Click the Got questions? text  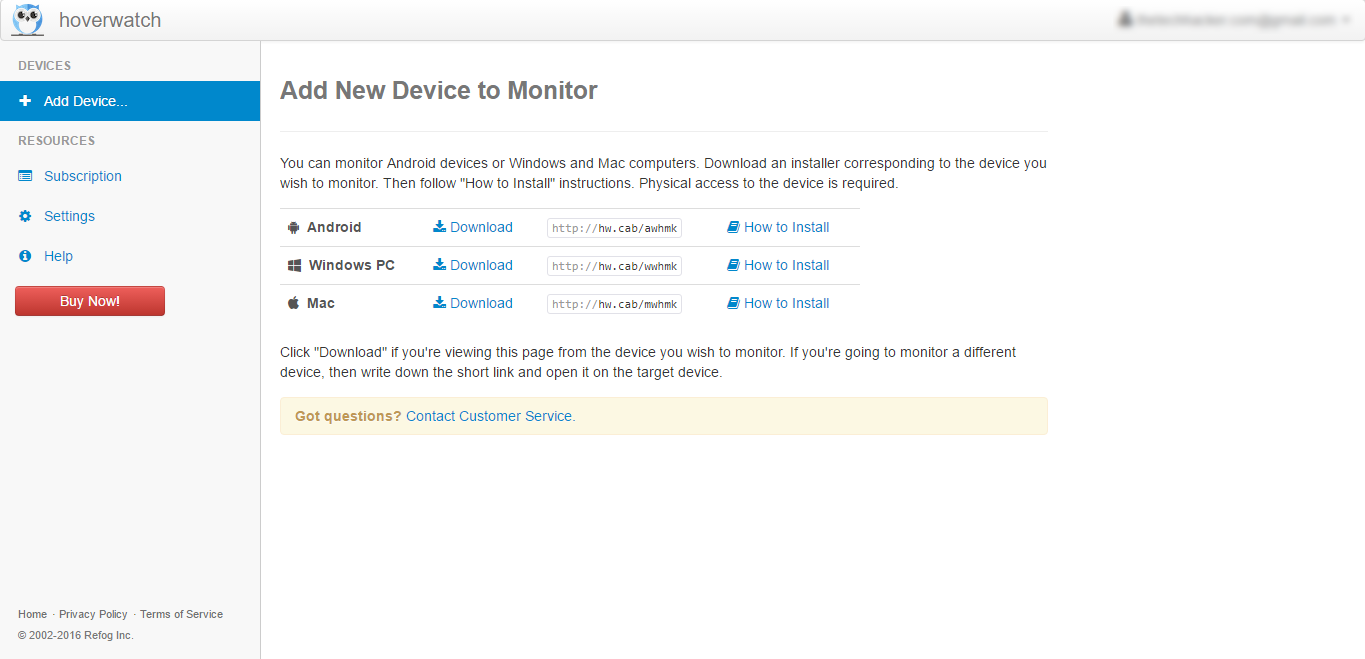348,416
